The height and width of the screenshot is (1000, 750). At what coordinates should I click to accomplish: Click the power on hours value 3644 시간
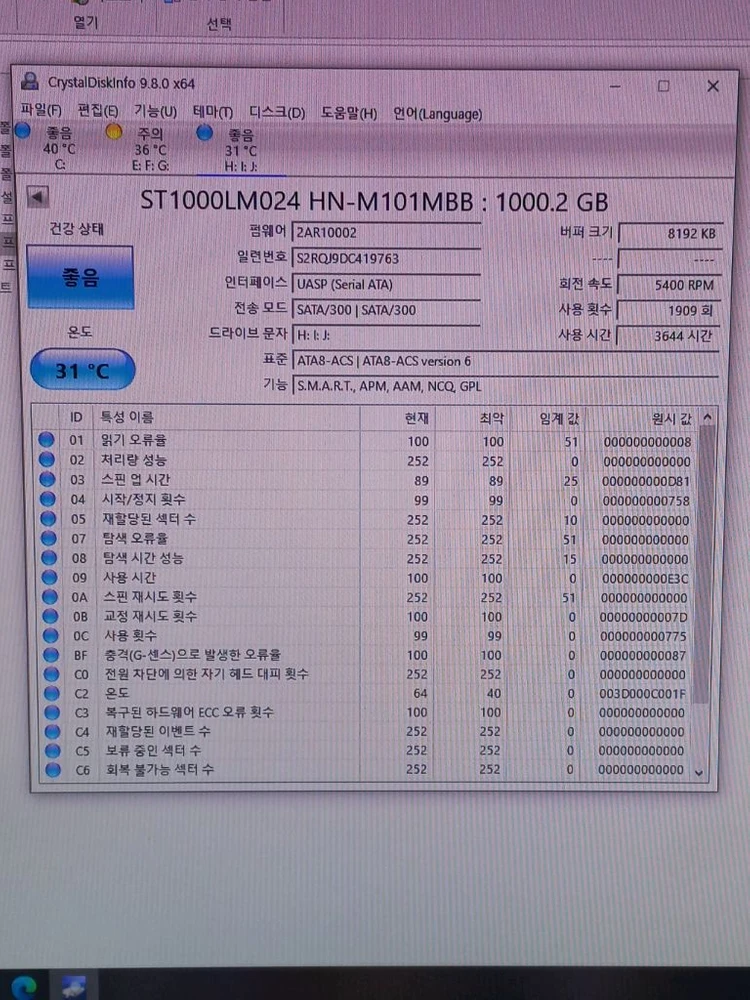pos(670,335)
